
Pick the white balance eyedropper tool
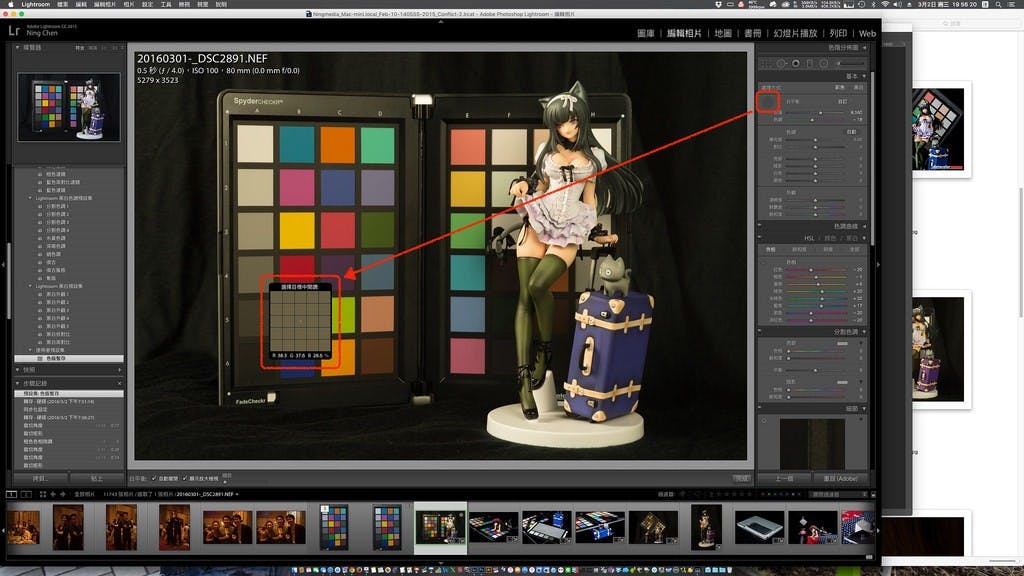(x=768, y=101)
